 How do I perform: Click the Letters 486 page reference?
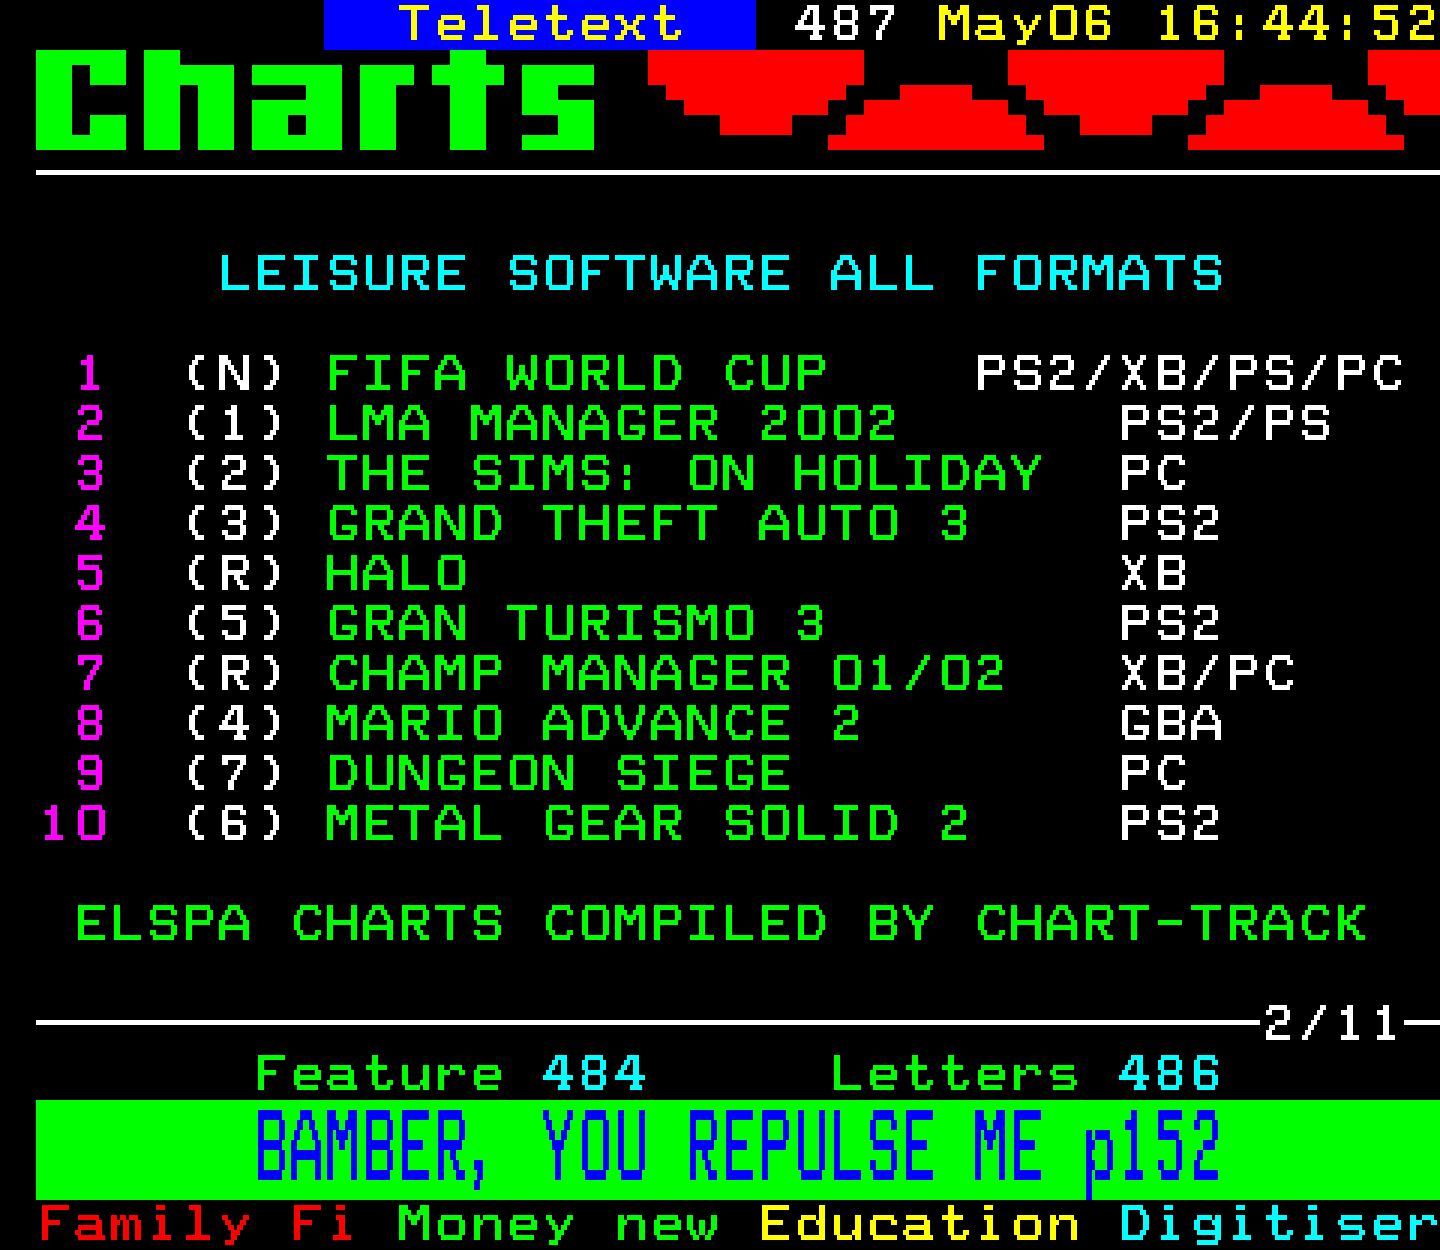pos(1026,1074)
